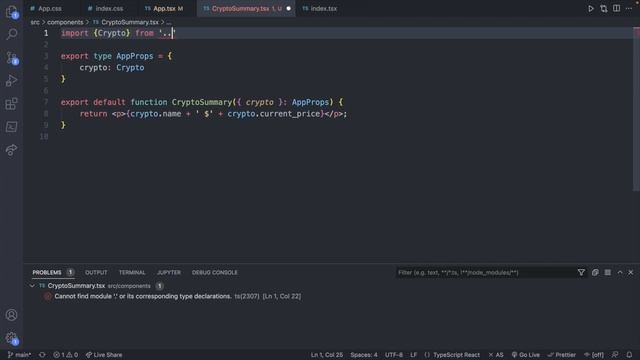Open feedback icon in status bar
Screen dimensions: 640x360
tap(615, 355)
